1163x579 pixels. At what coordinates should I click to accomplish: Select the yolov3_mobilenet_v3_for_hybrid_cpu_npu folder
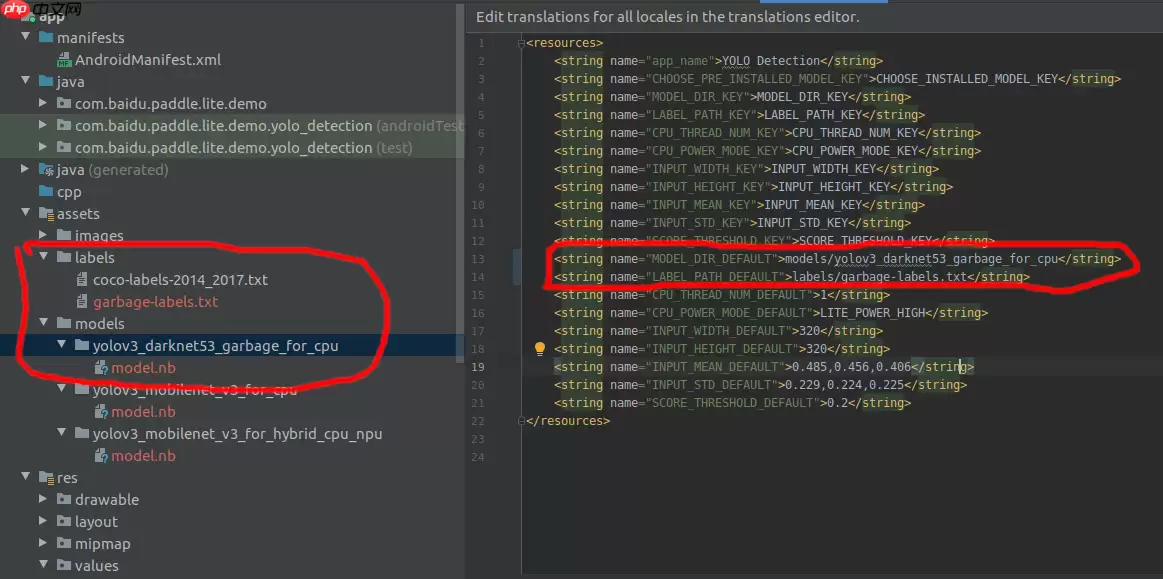(x=237, y=434)
